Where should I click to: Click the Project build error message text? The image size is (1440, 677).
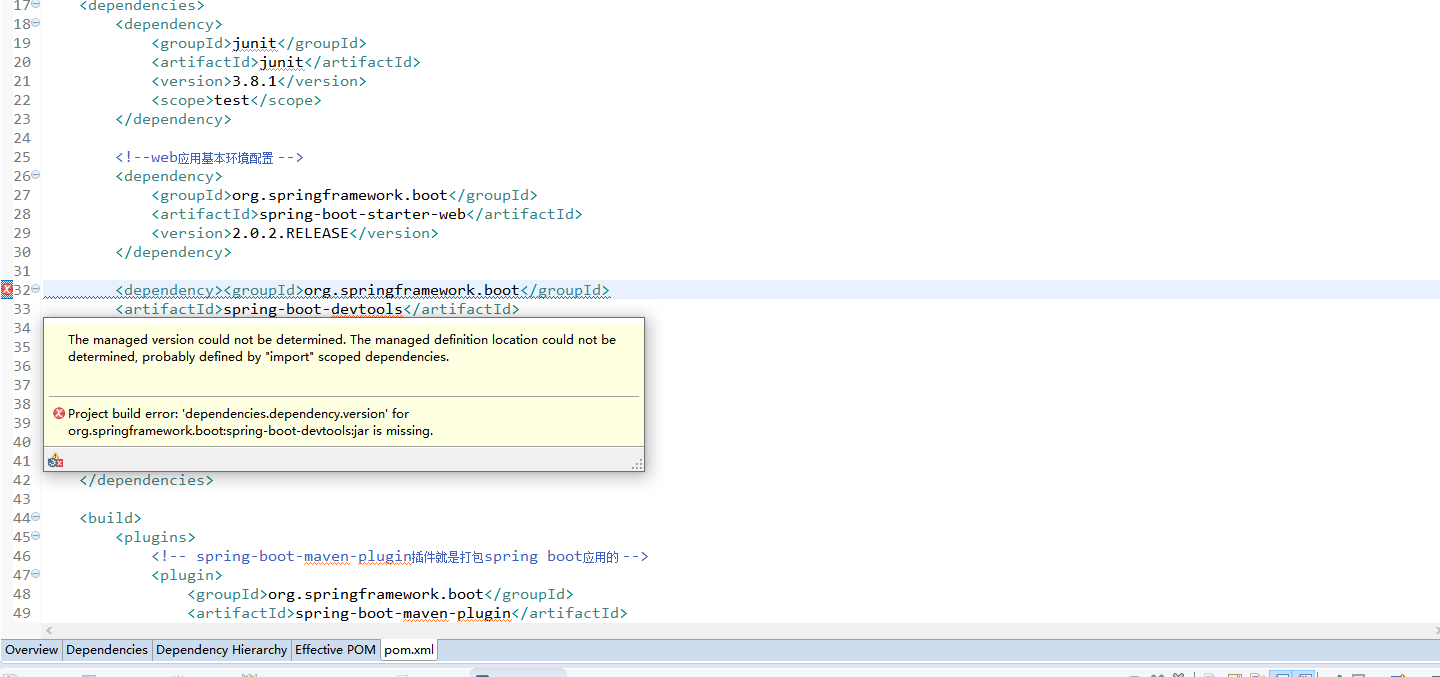[250, 422]
